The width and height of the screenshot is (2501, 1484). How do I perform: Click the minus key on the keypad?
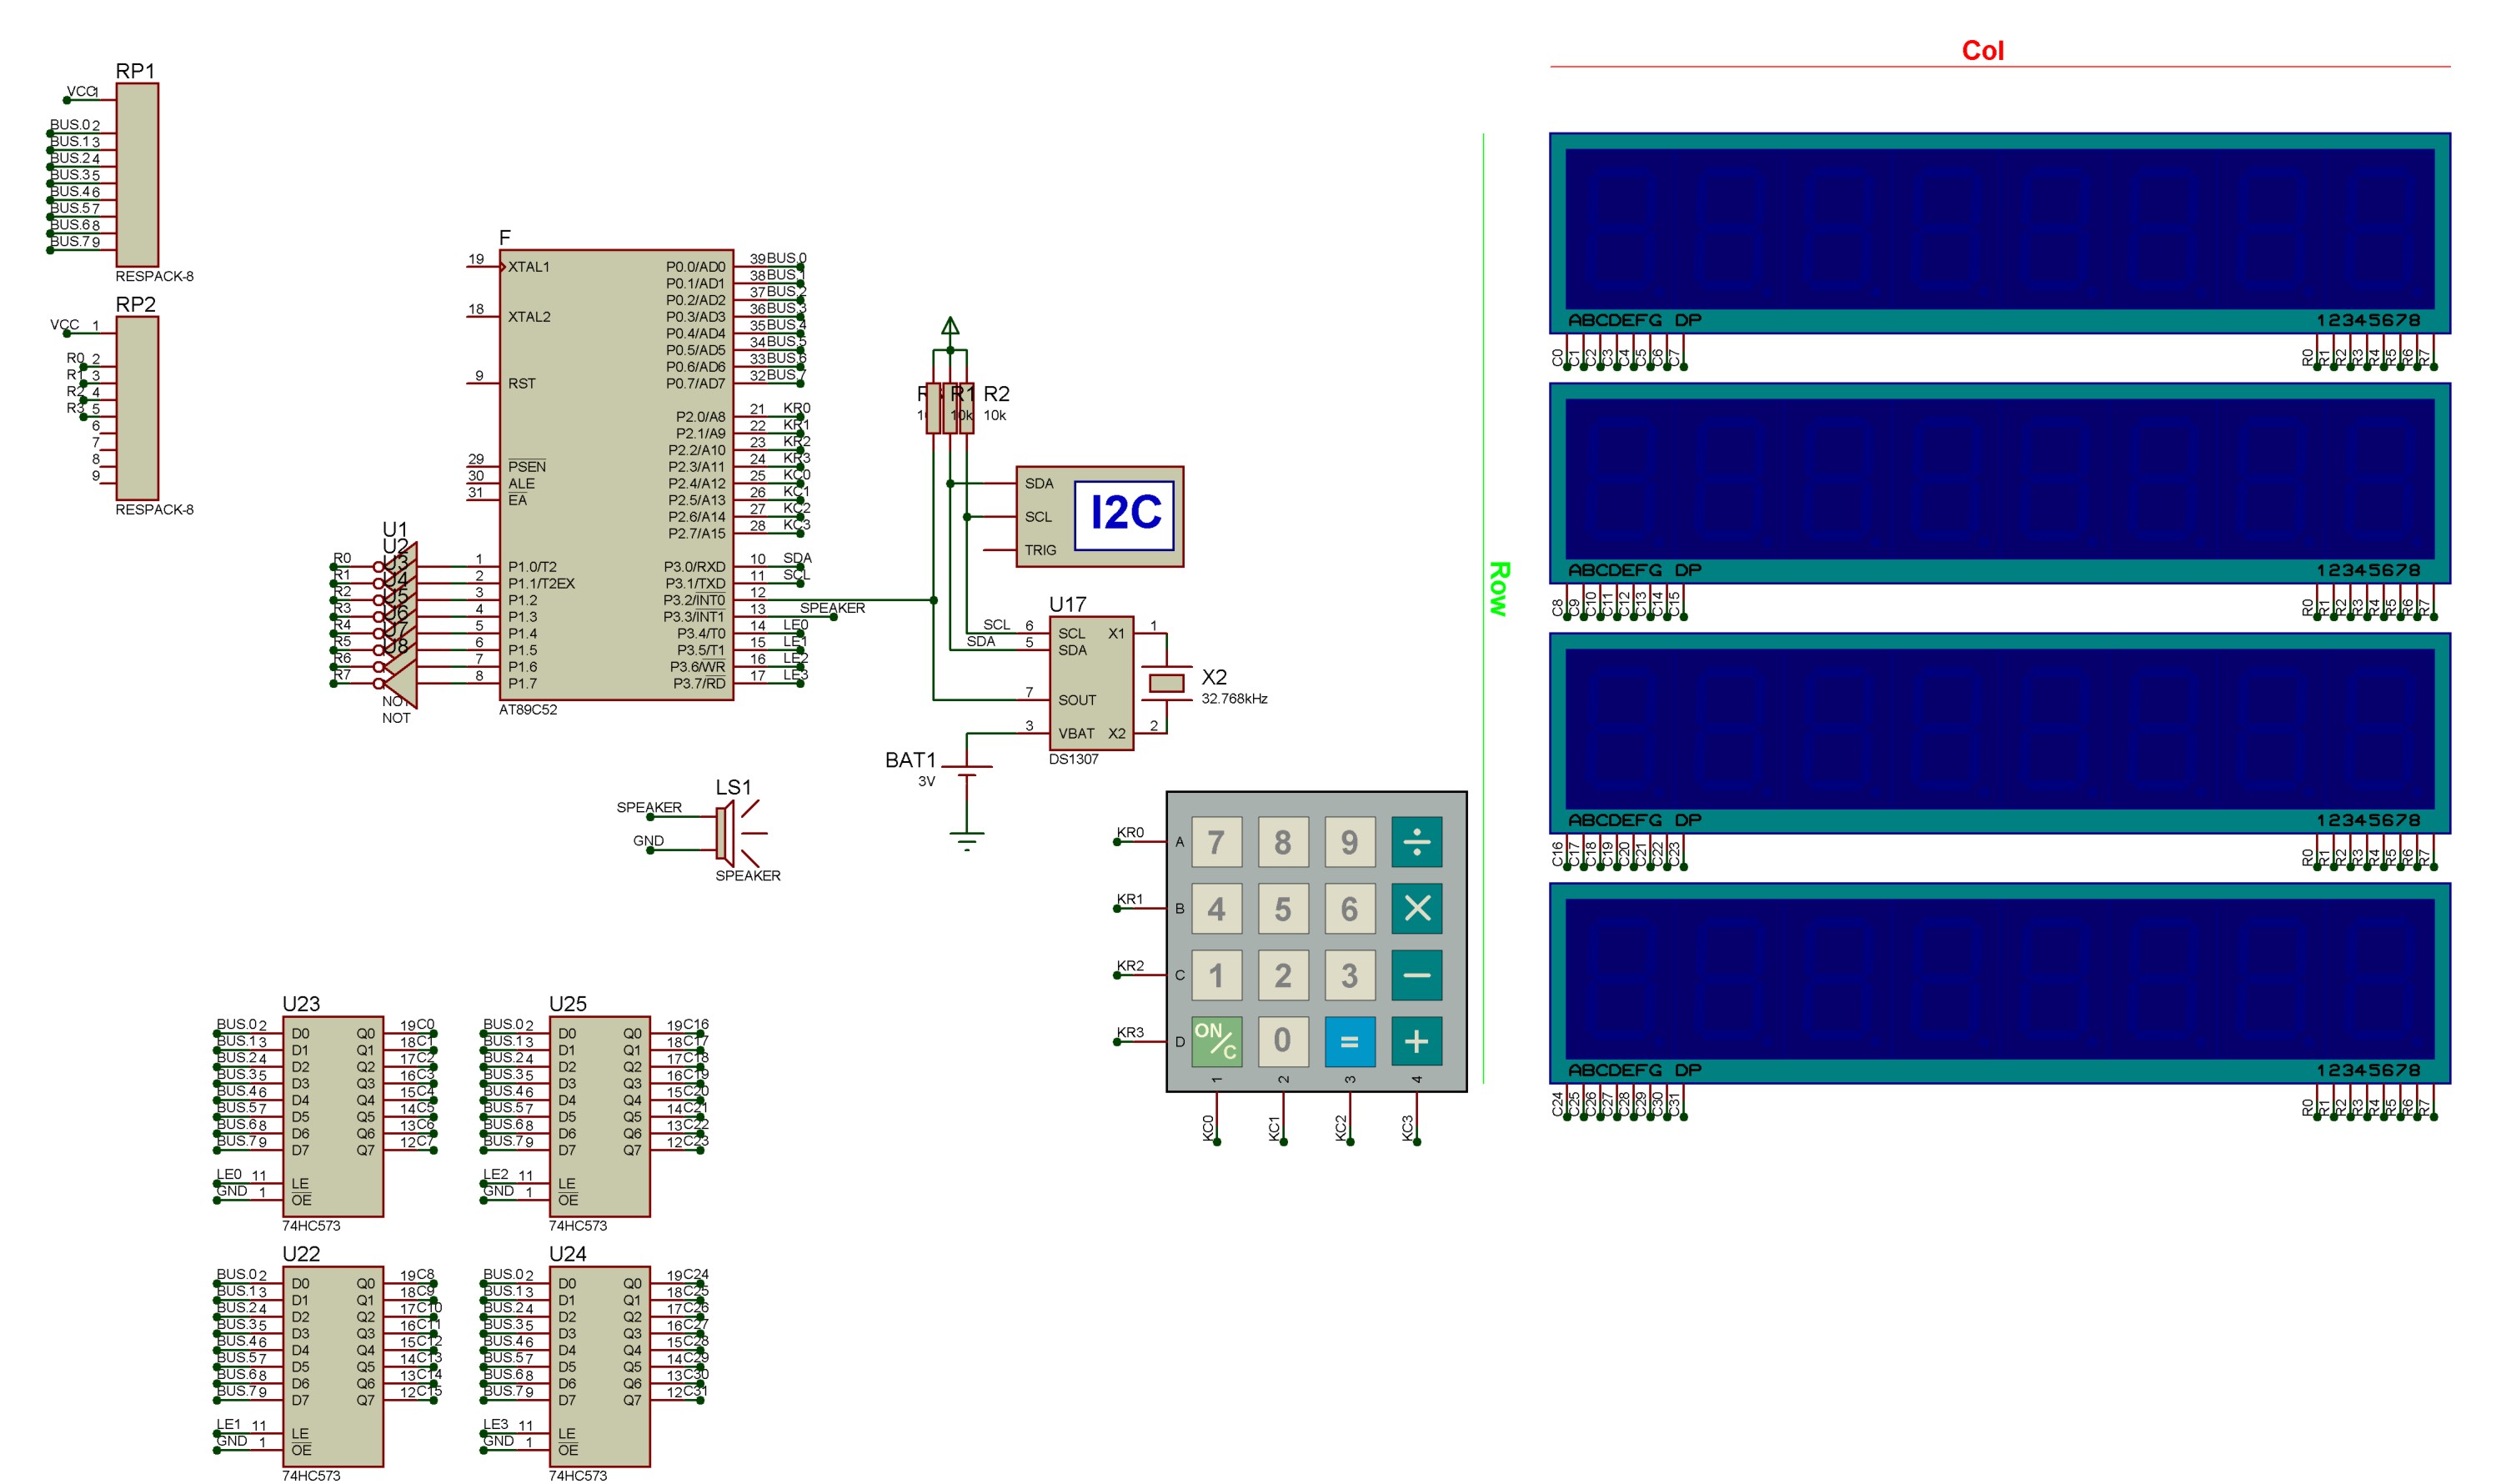click(1416, 975)
